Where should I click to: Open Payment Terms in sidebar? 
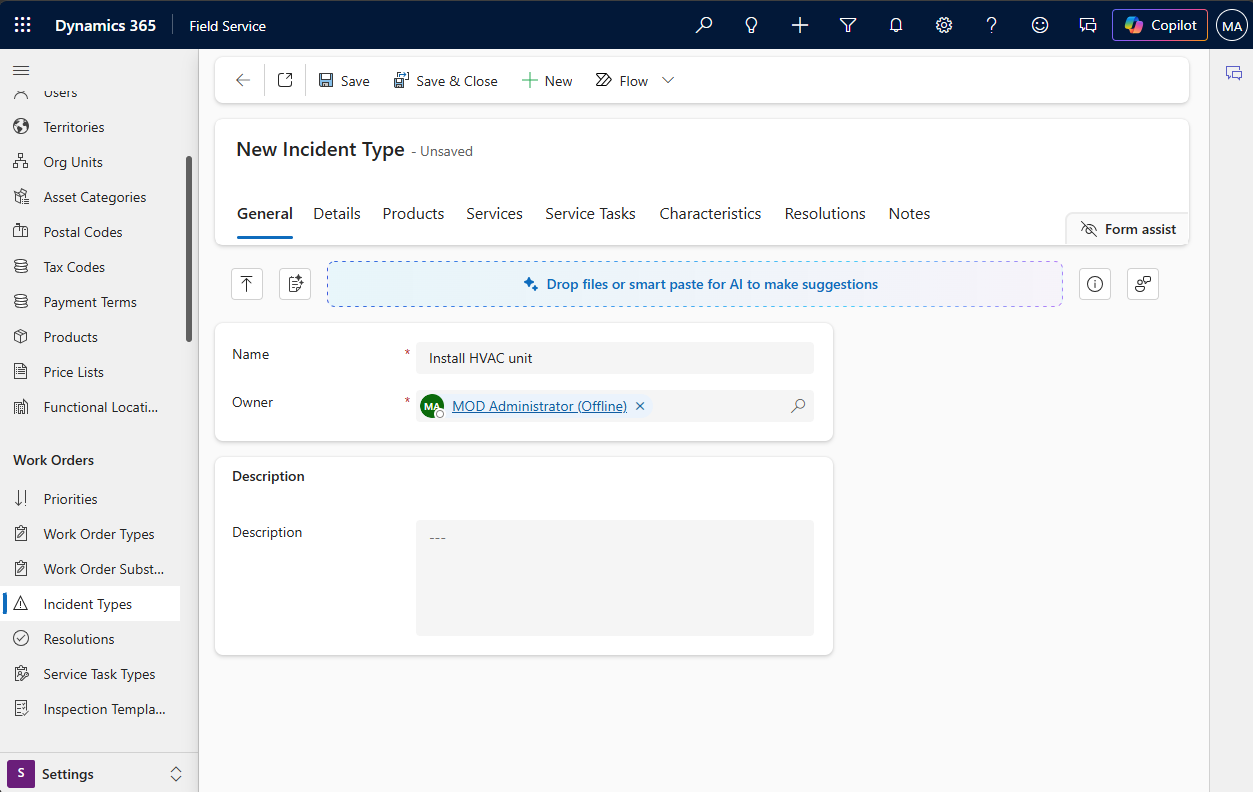point(90,302)
